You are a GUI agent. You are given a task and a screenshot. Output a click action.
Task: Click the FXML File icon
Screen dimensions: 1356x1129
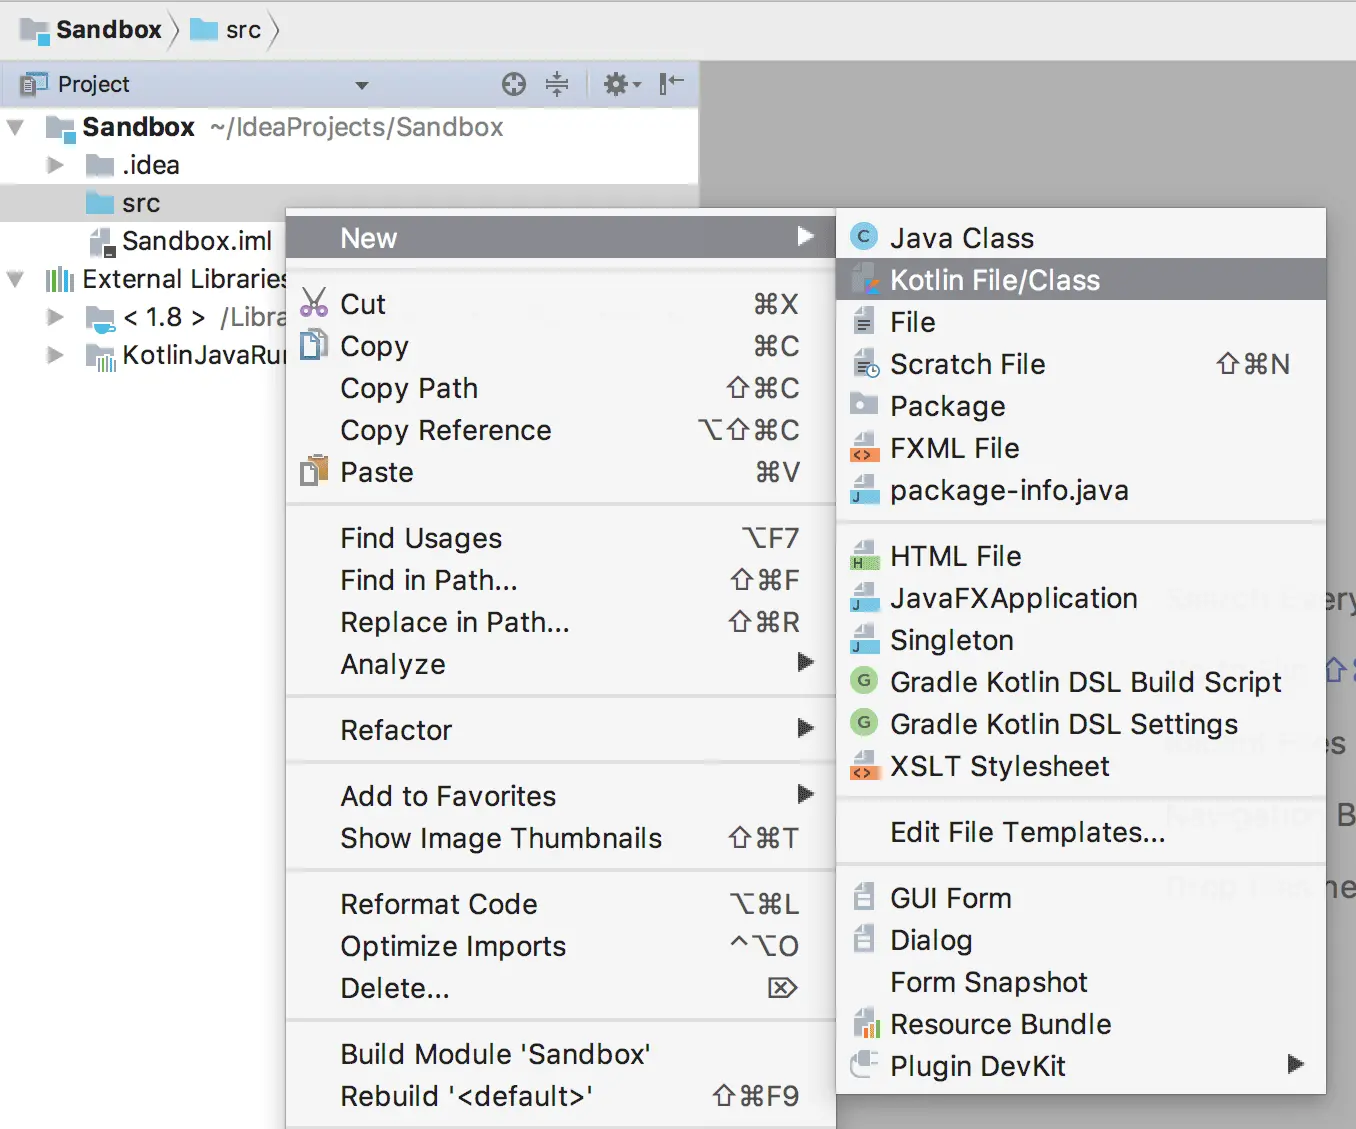click(x=864, y=447)
